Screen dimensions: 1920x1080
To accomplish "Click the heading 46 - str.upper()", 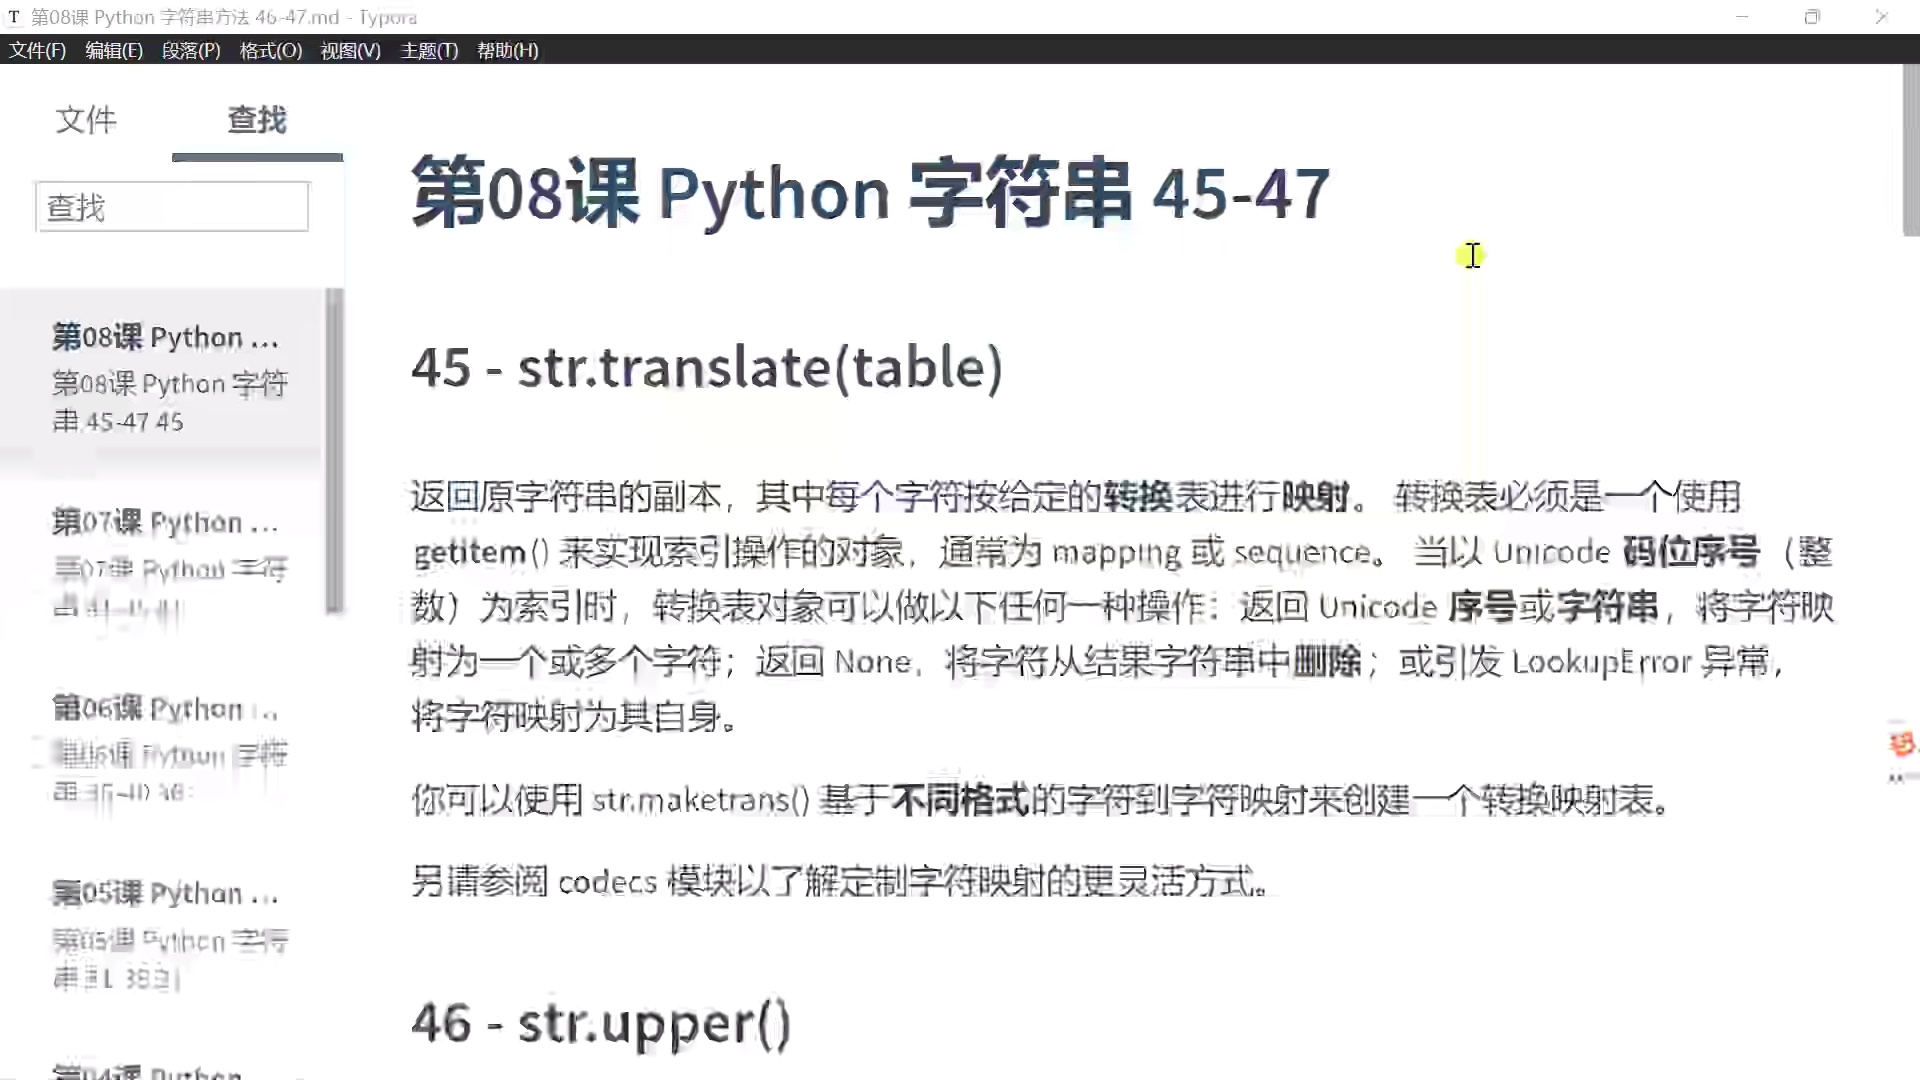I will [x=602, y=1022].
